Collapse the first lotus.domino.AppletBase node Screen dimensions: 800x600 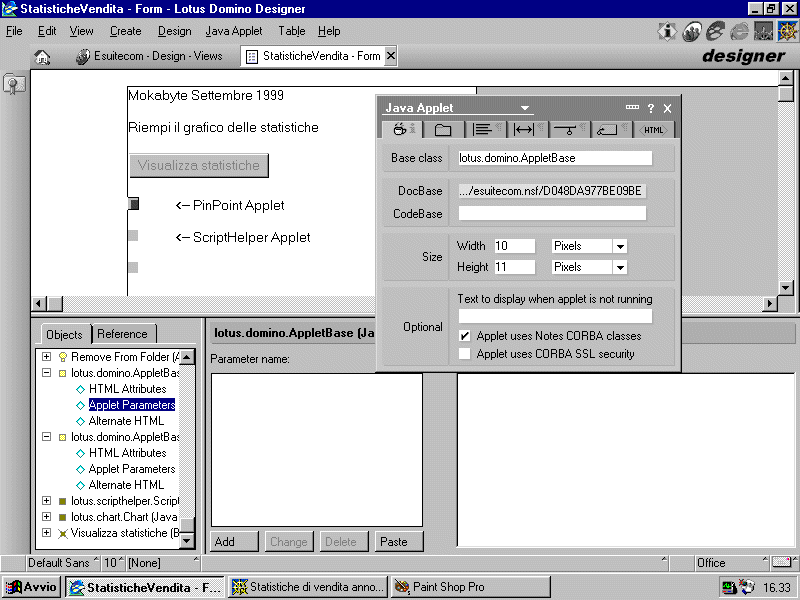click(x=46, y=372)
